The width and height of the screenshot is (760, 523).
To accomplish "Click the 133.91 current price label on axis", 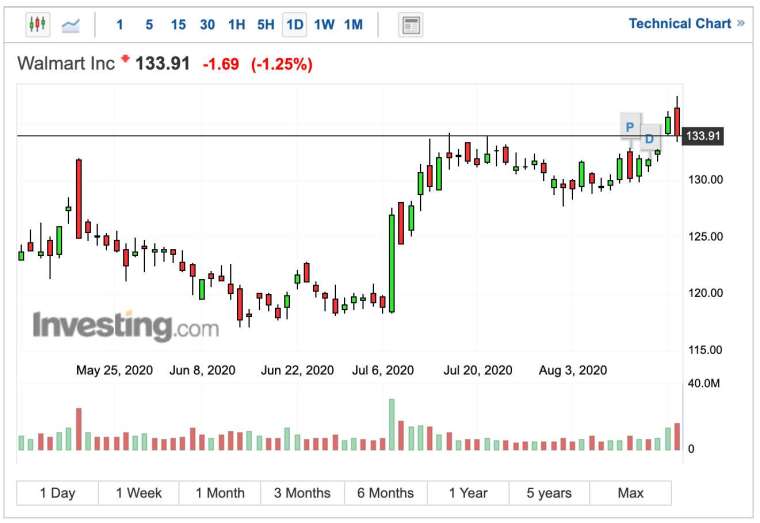I will pyautogui.click(x=703, y=136).
